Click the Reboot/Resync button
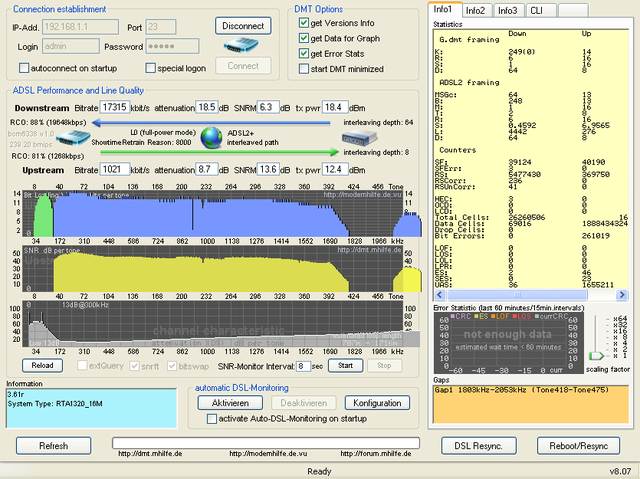 (578, 446)
